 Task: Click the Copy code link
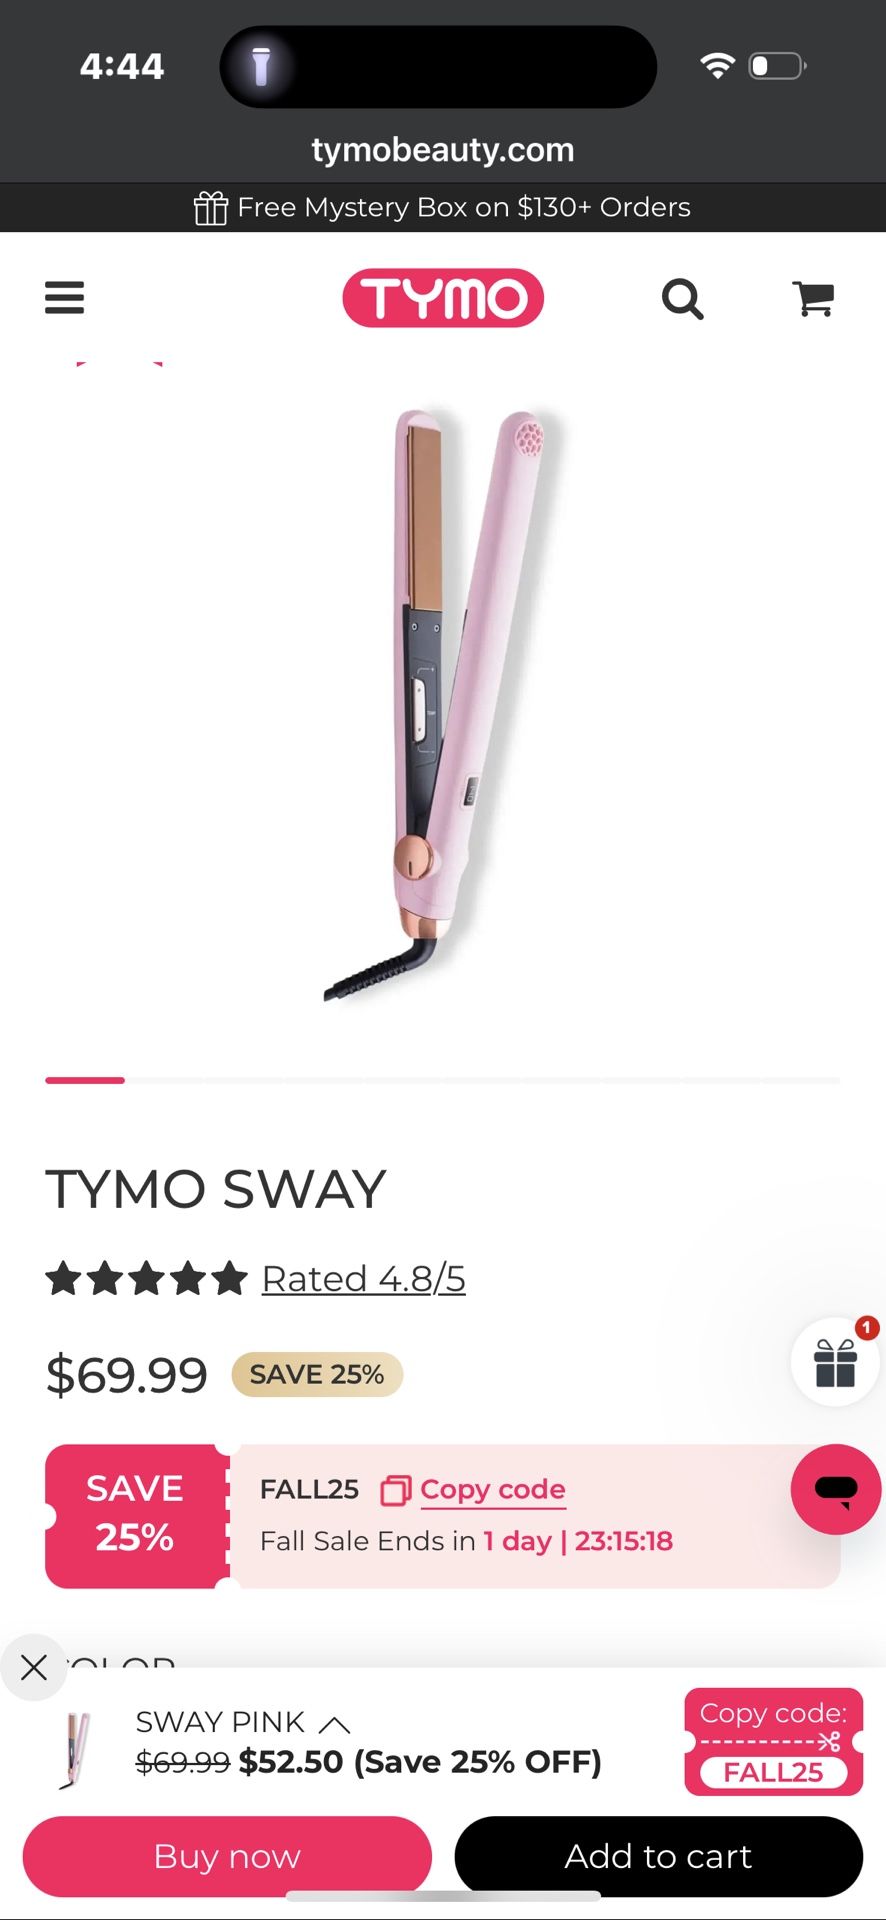493,1489
